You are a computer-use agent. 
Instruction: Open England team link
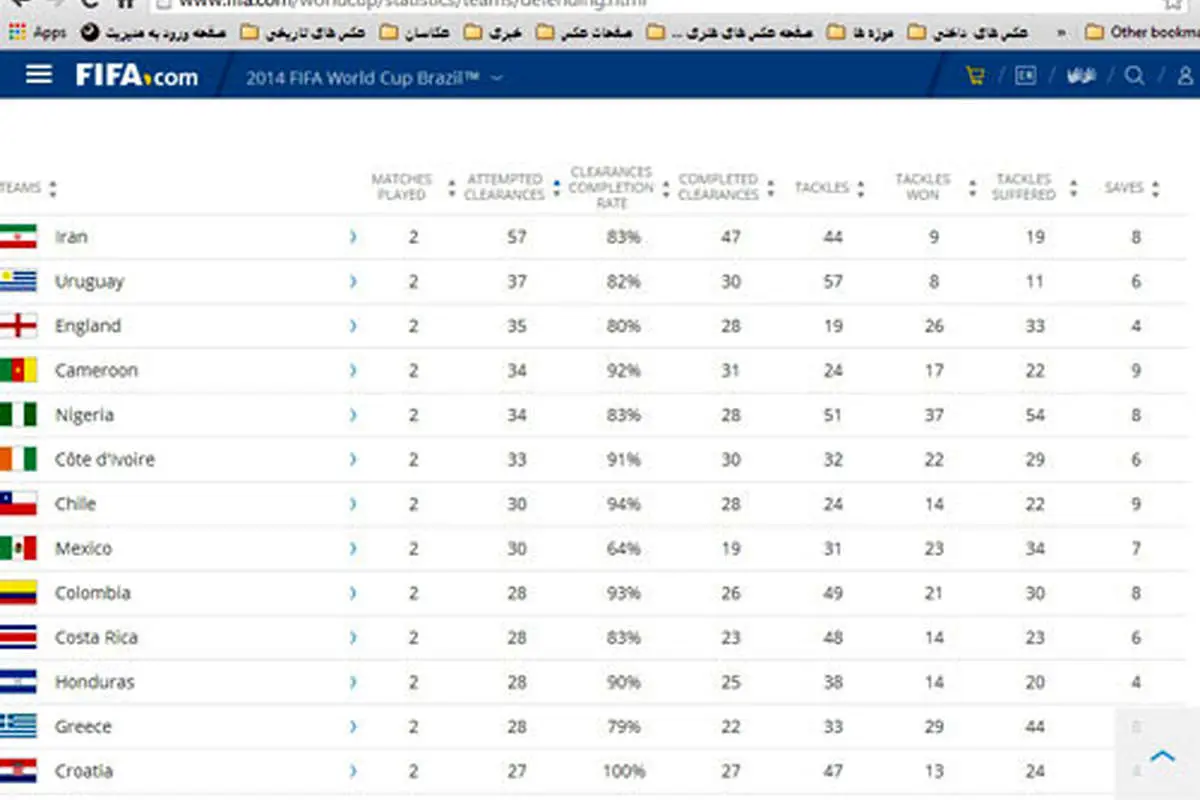87,326
